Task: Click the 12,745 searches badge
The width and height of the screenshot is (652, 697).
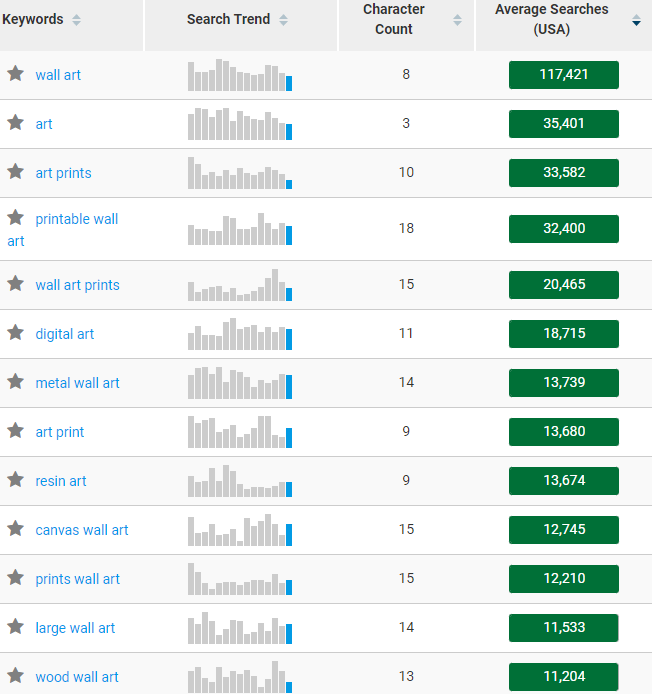Action: click(x=564, y=529)
